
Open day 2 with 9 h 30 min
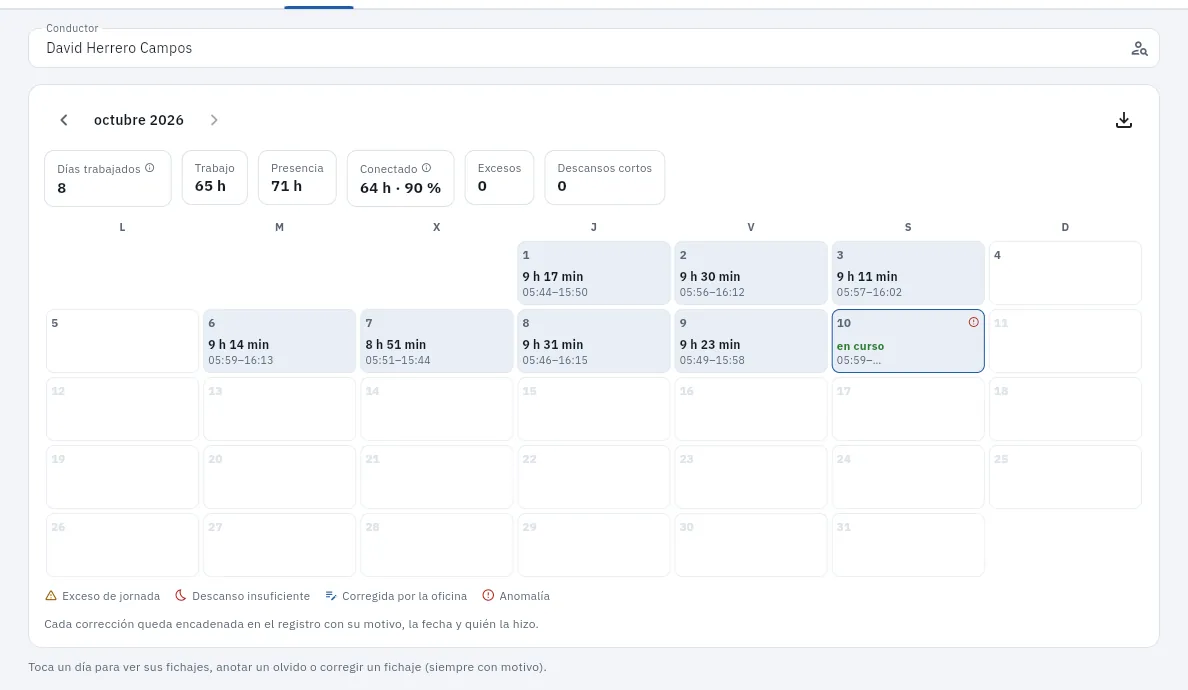(751, 273)
